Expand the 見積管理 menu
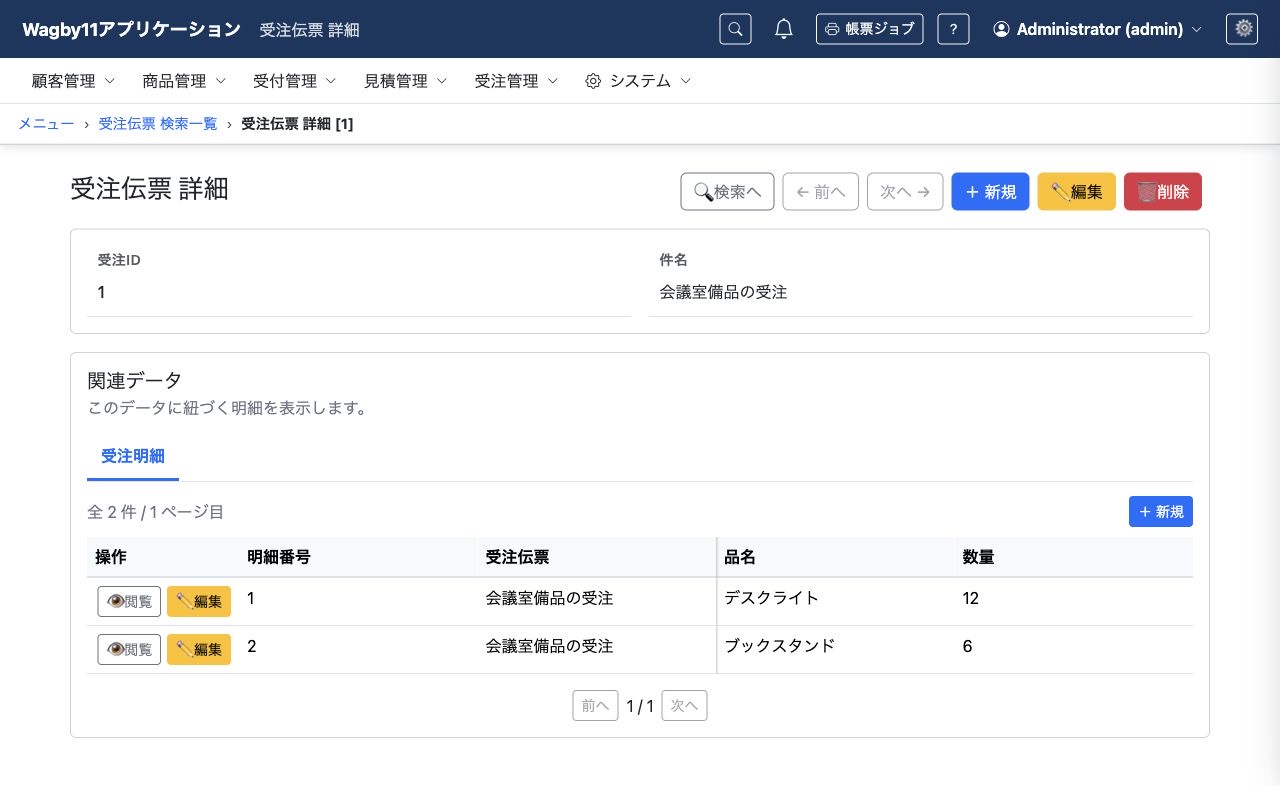1280x786 pixels. click(406, 81)
